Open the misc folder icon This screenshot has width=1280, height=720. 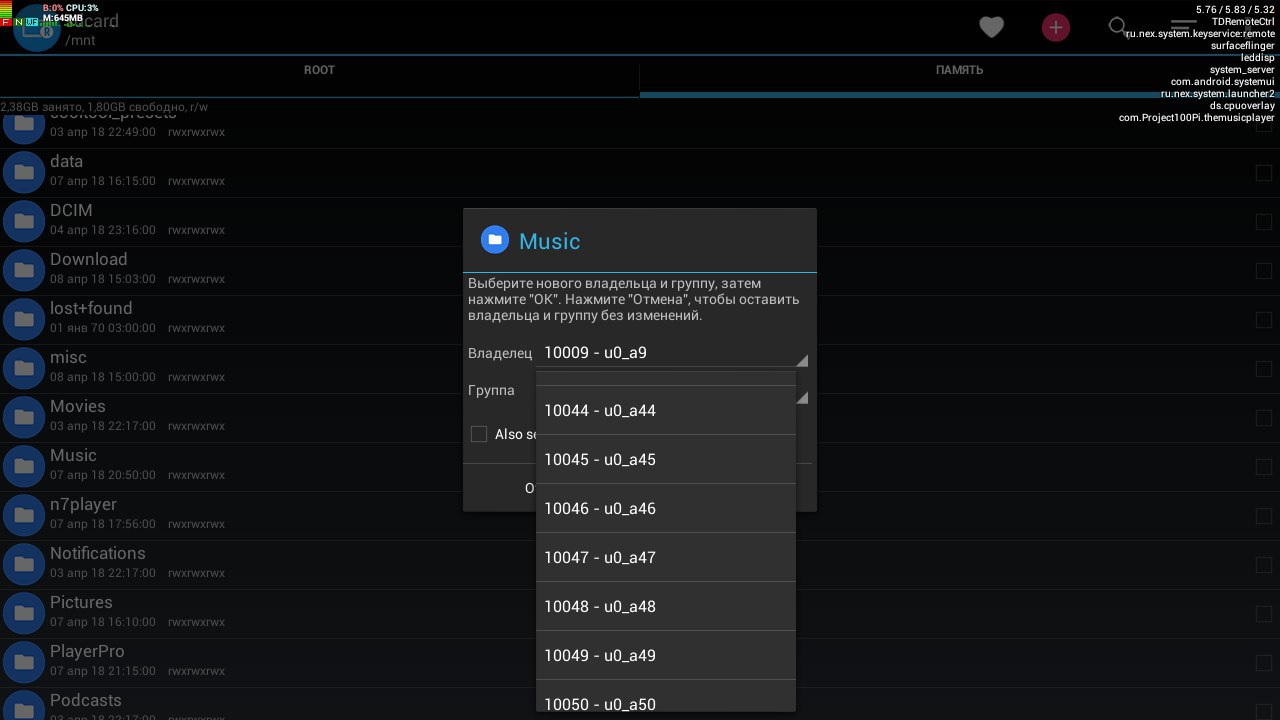click(23, 368)
